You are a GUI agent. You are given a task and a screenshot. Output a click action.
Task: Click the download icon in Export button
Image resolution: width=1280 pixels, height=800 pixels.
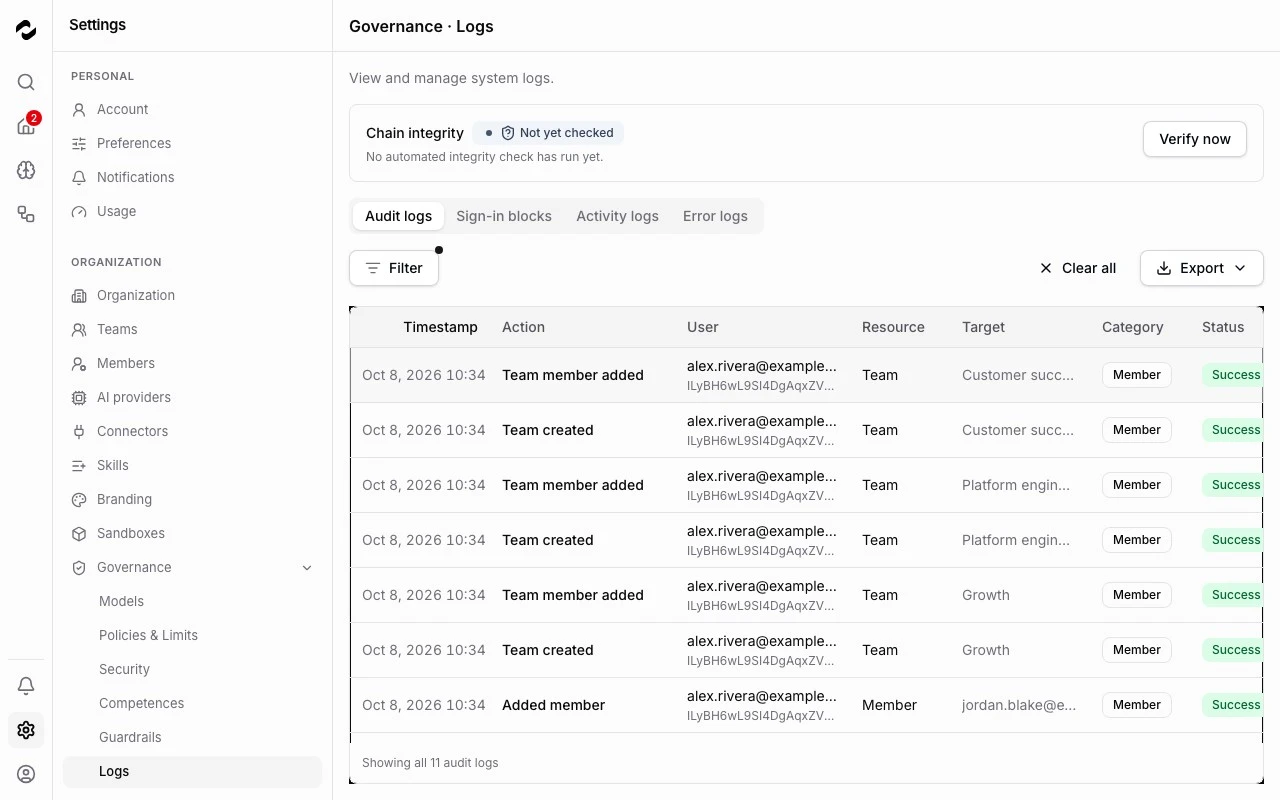pos(1164,268)
